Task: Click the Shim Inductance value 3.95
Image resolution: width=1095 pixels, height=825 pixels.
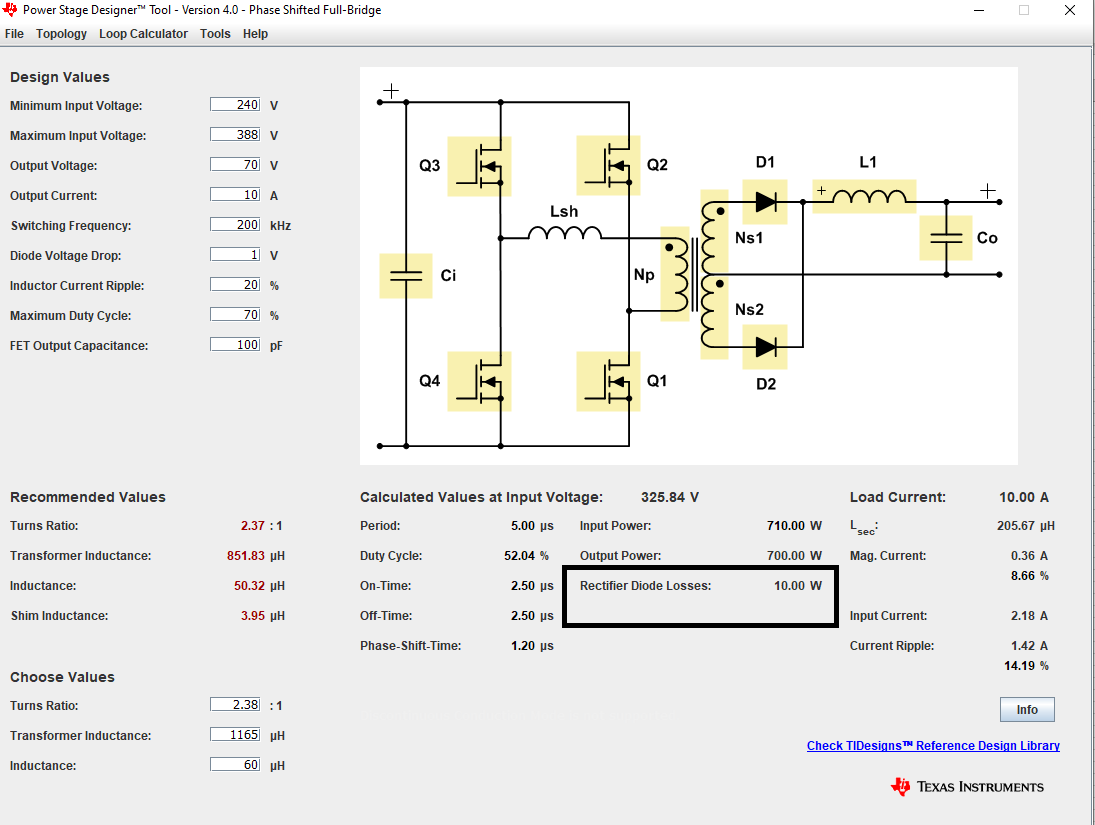Action: click(x=253, y=615)
